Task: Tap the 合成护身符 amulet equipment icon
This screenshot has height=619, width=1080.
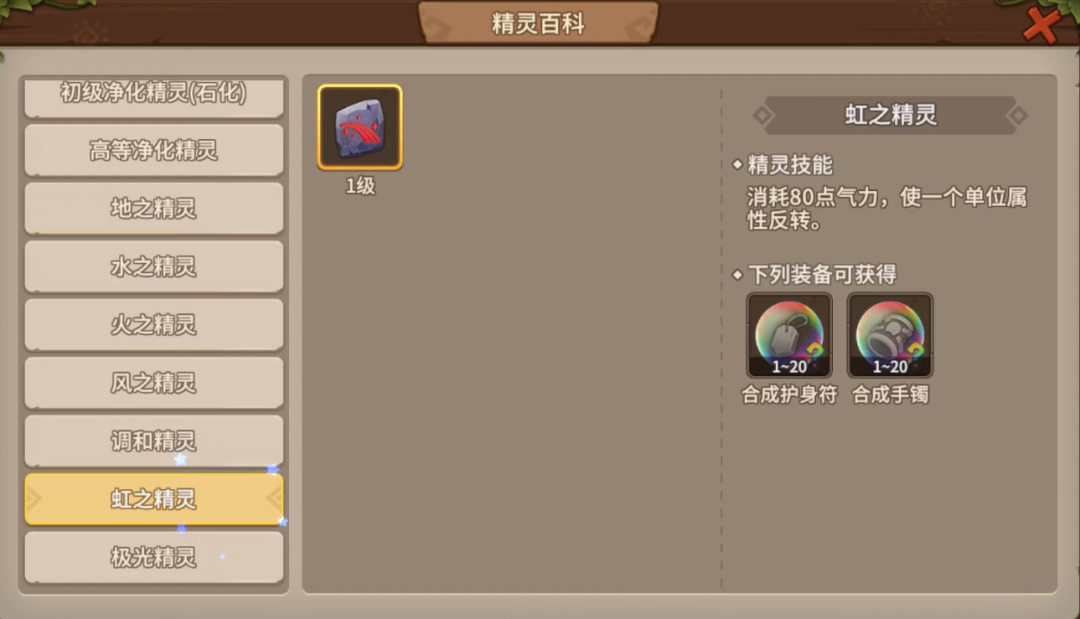Action: [x=789, y=336]
